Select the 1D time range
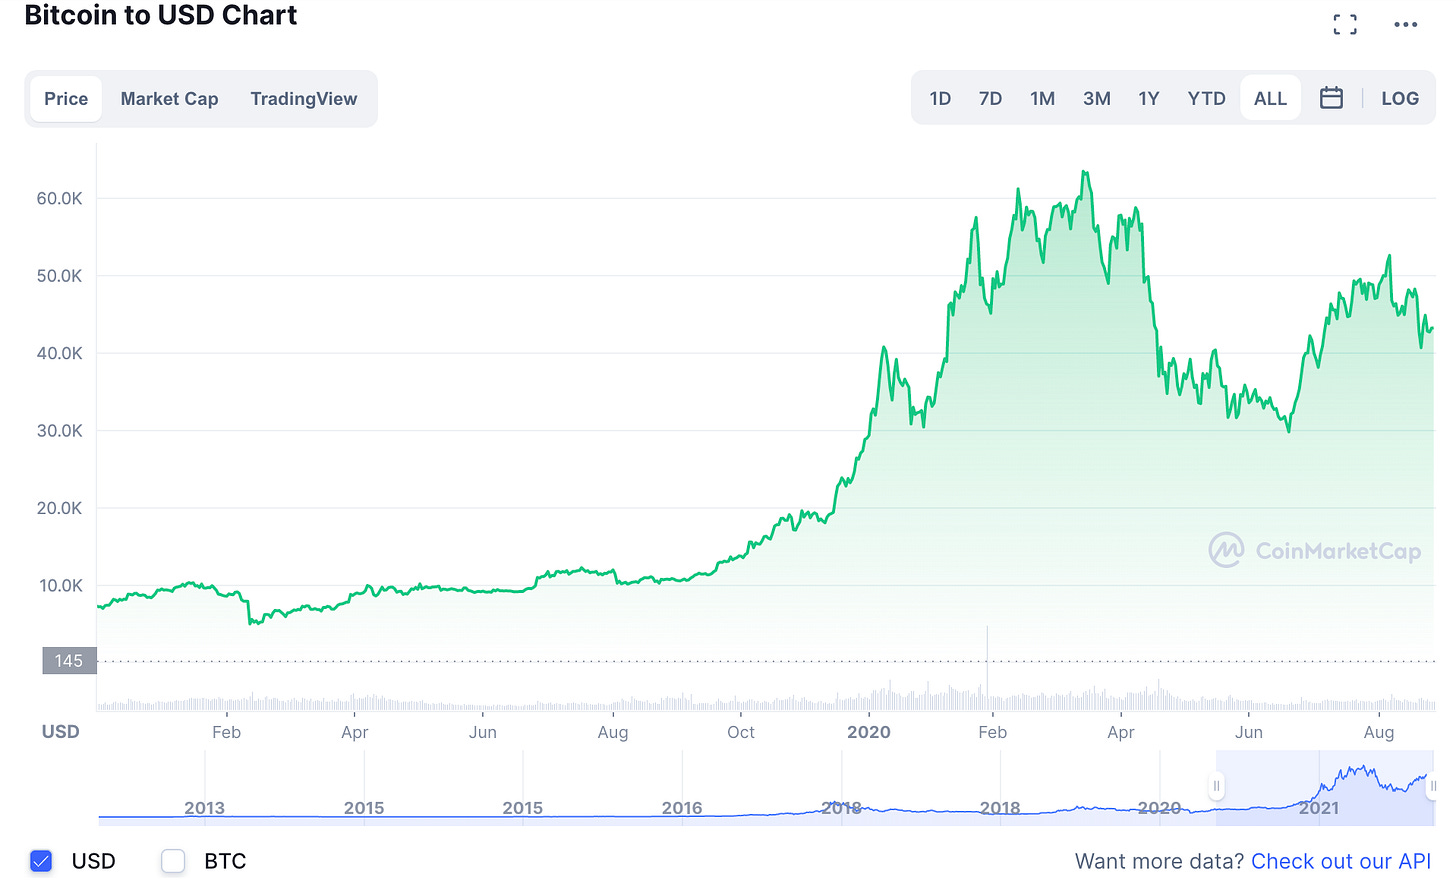The height and width of the screenshot is (887, 1456). [x=940, y=99]
